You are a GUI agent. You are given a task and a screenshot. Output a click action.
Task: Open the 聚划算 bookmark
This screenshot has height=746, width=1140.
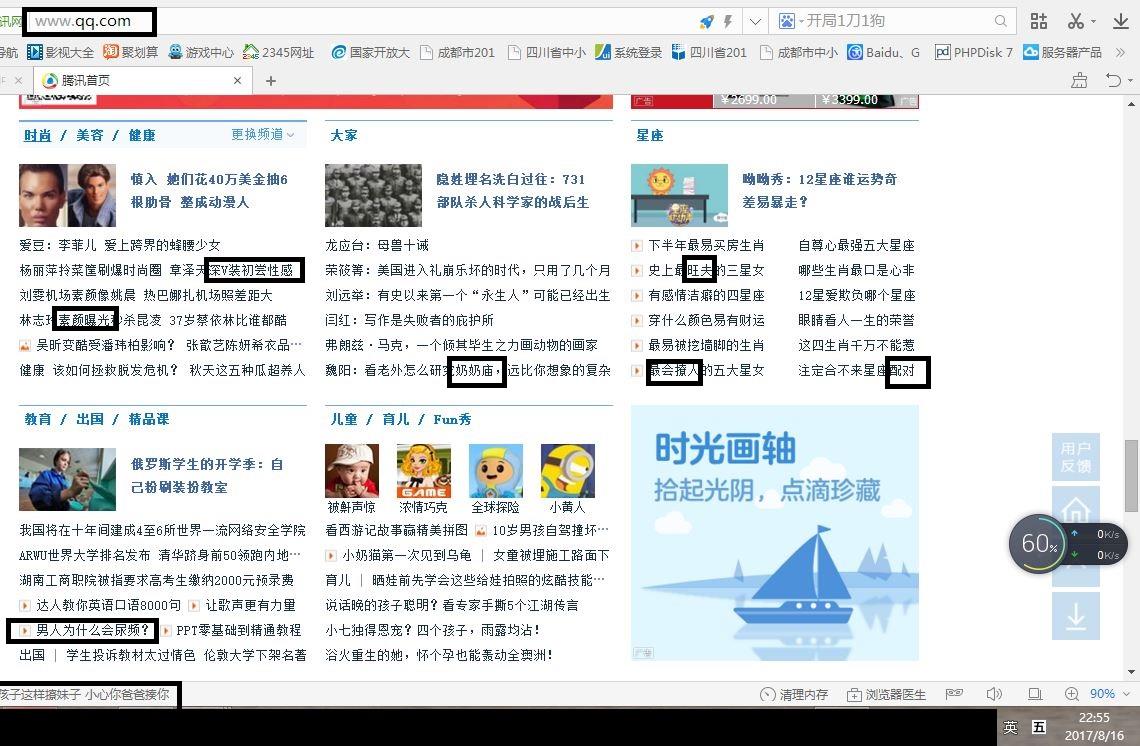[131, 52]
